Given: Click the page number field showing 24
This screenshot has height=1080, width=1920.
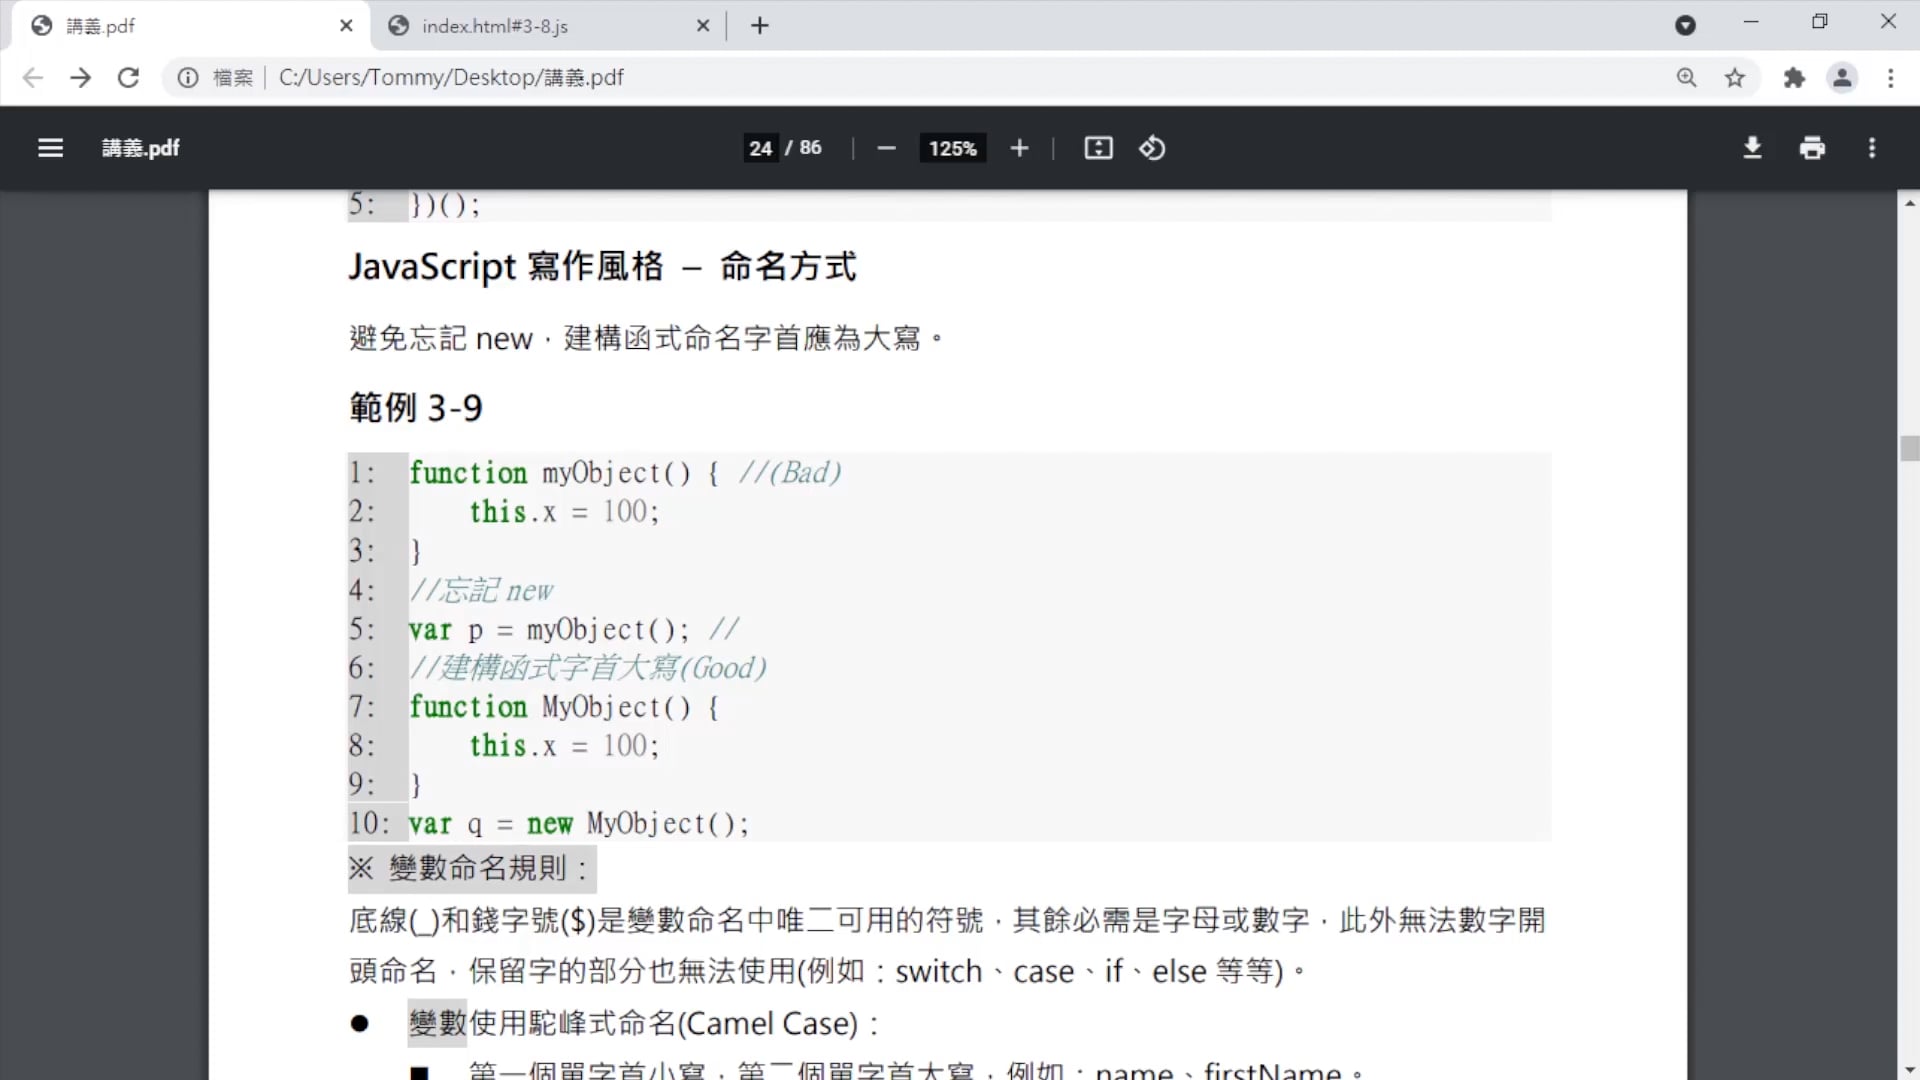Looking at the screenshot, I should point(760,148).
